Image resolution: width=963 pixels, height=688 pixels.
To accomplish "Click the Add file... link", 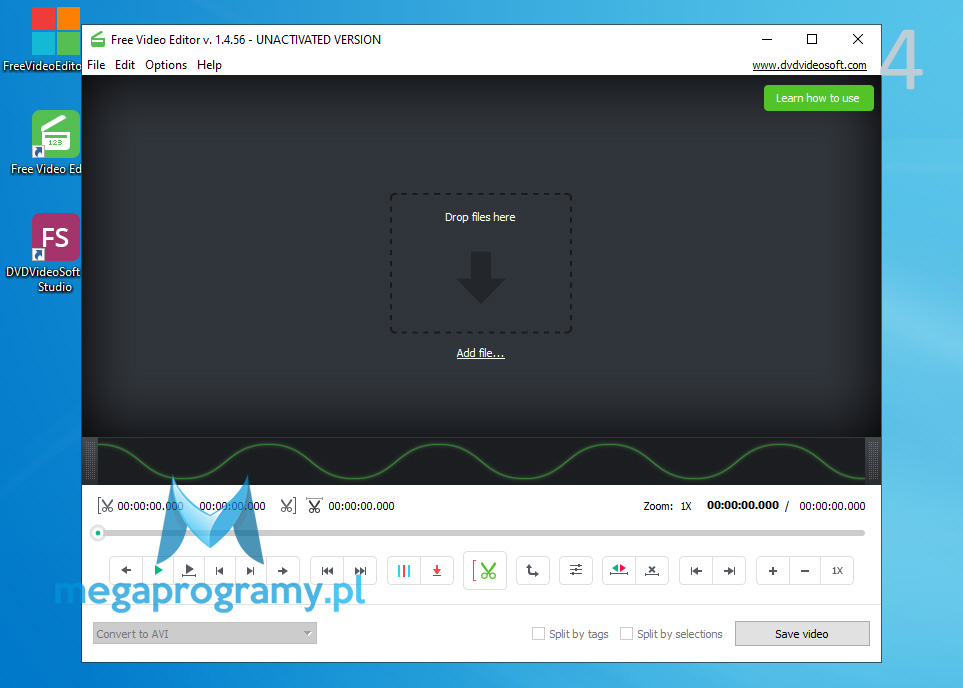I will (480, 353).
